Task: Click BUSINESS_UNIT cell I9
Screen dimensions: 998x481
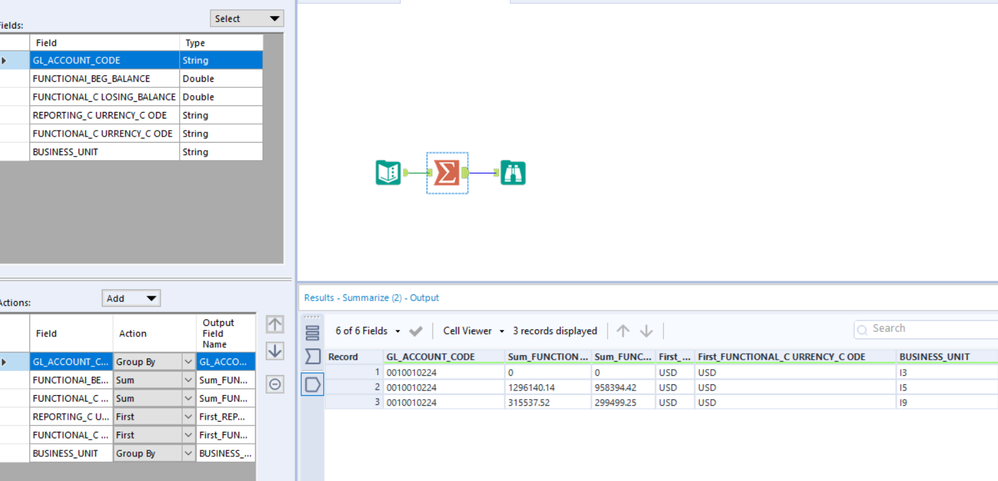Action: click(947, 402)
